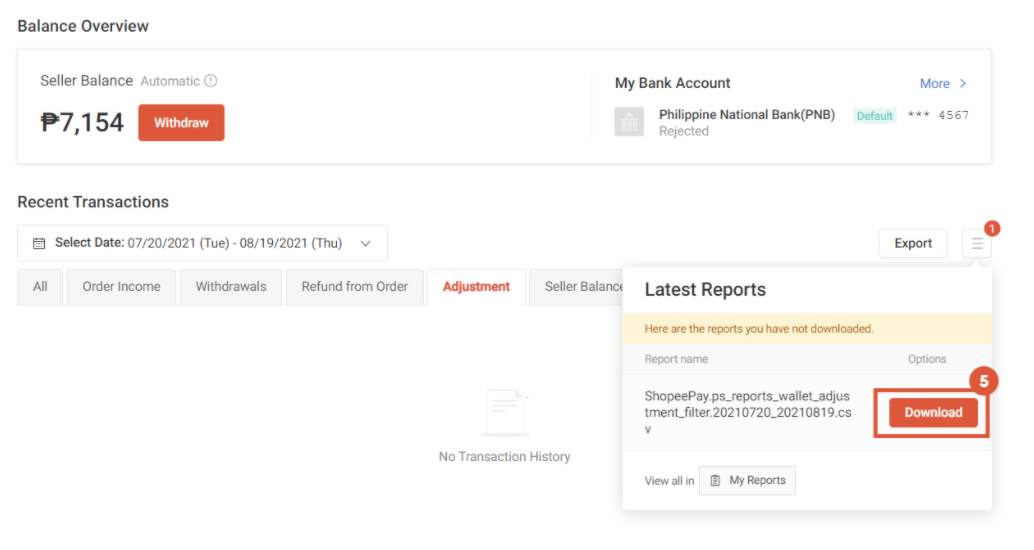Click the More link in My Bank Account
This screenshot has height=550, width=1034.
tap(935, 84)
